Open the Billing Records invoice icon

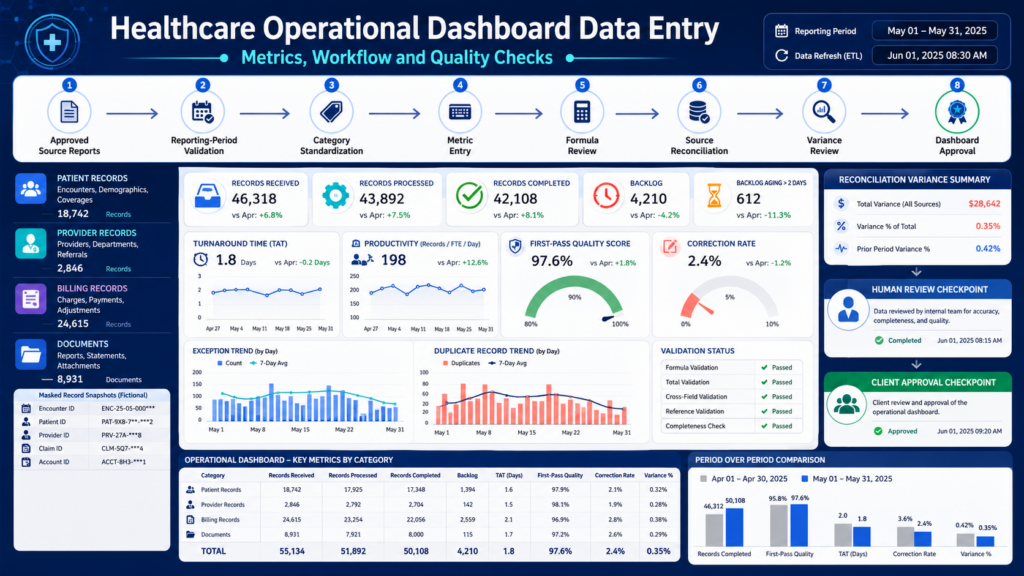coord(31,298)
